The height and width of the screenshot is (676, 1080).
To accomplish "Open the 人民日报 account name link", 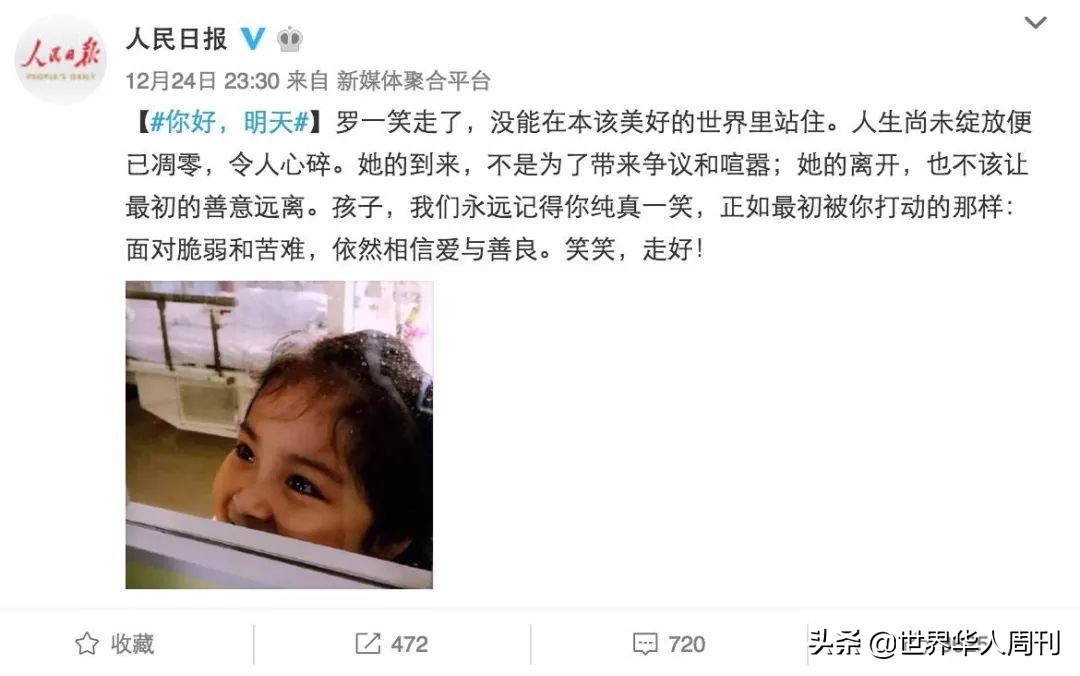I will (x=176, y=39).
